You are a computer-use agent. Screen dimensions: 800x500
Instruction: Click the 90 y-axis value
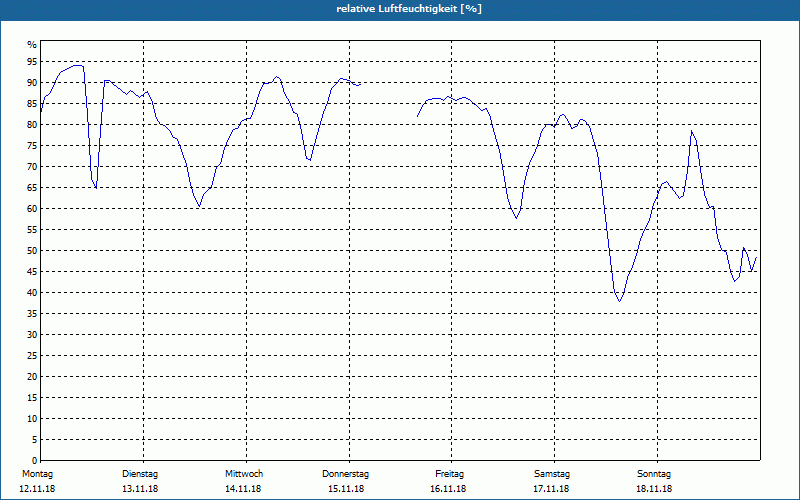pyautogui.click(x=32, y=83)
